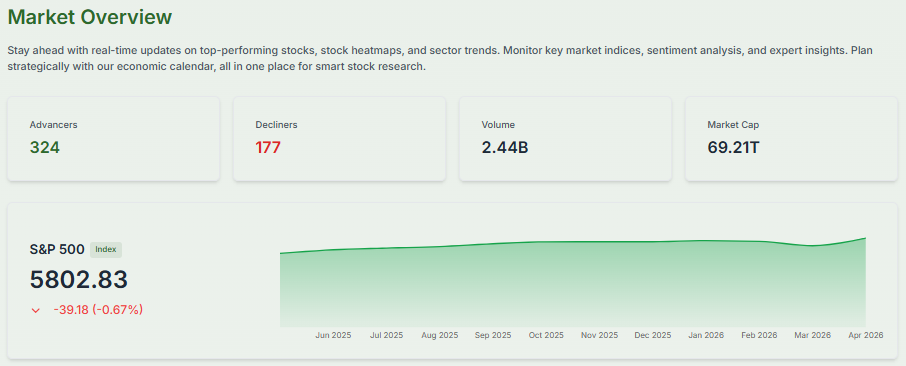Viewport: 906px width, 366px height.
Task: Click the Jul 2025 axis label
Action: 387,335
